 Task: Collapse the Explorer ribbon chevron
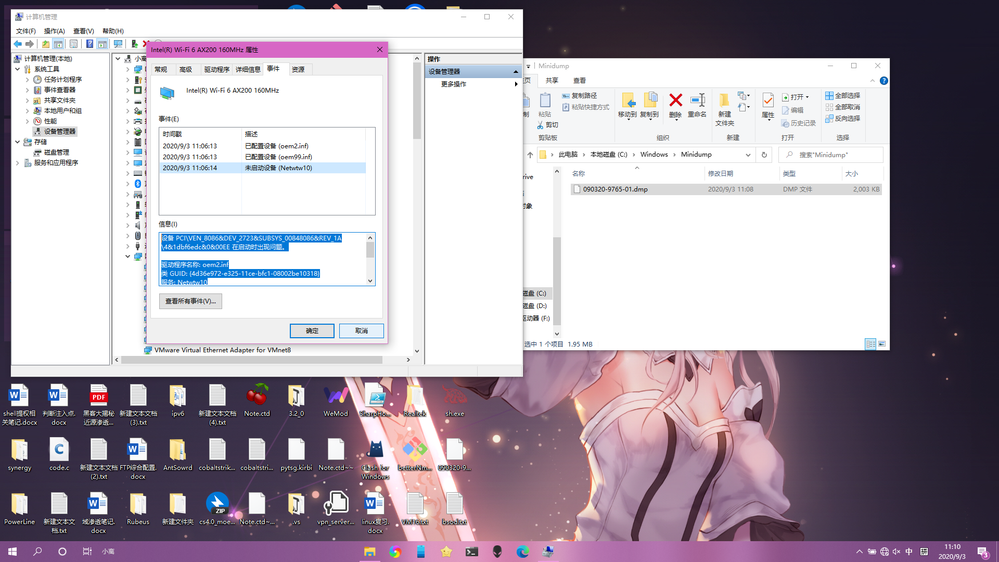coord(872,81)
